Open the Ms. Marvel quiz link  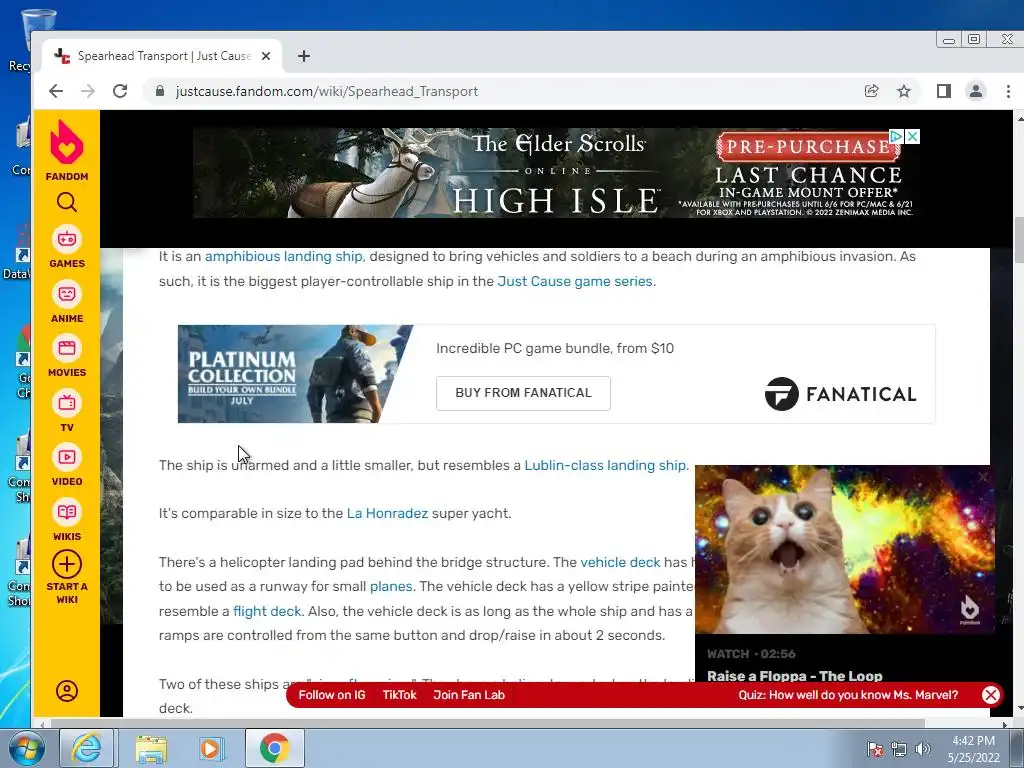848,695
